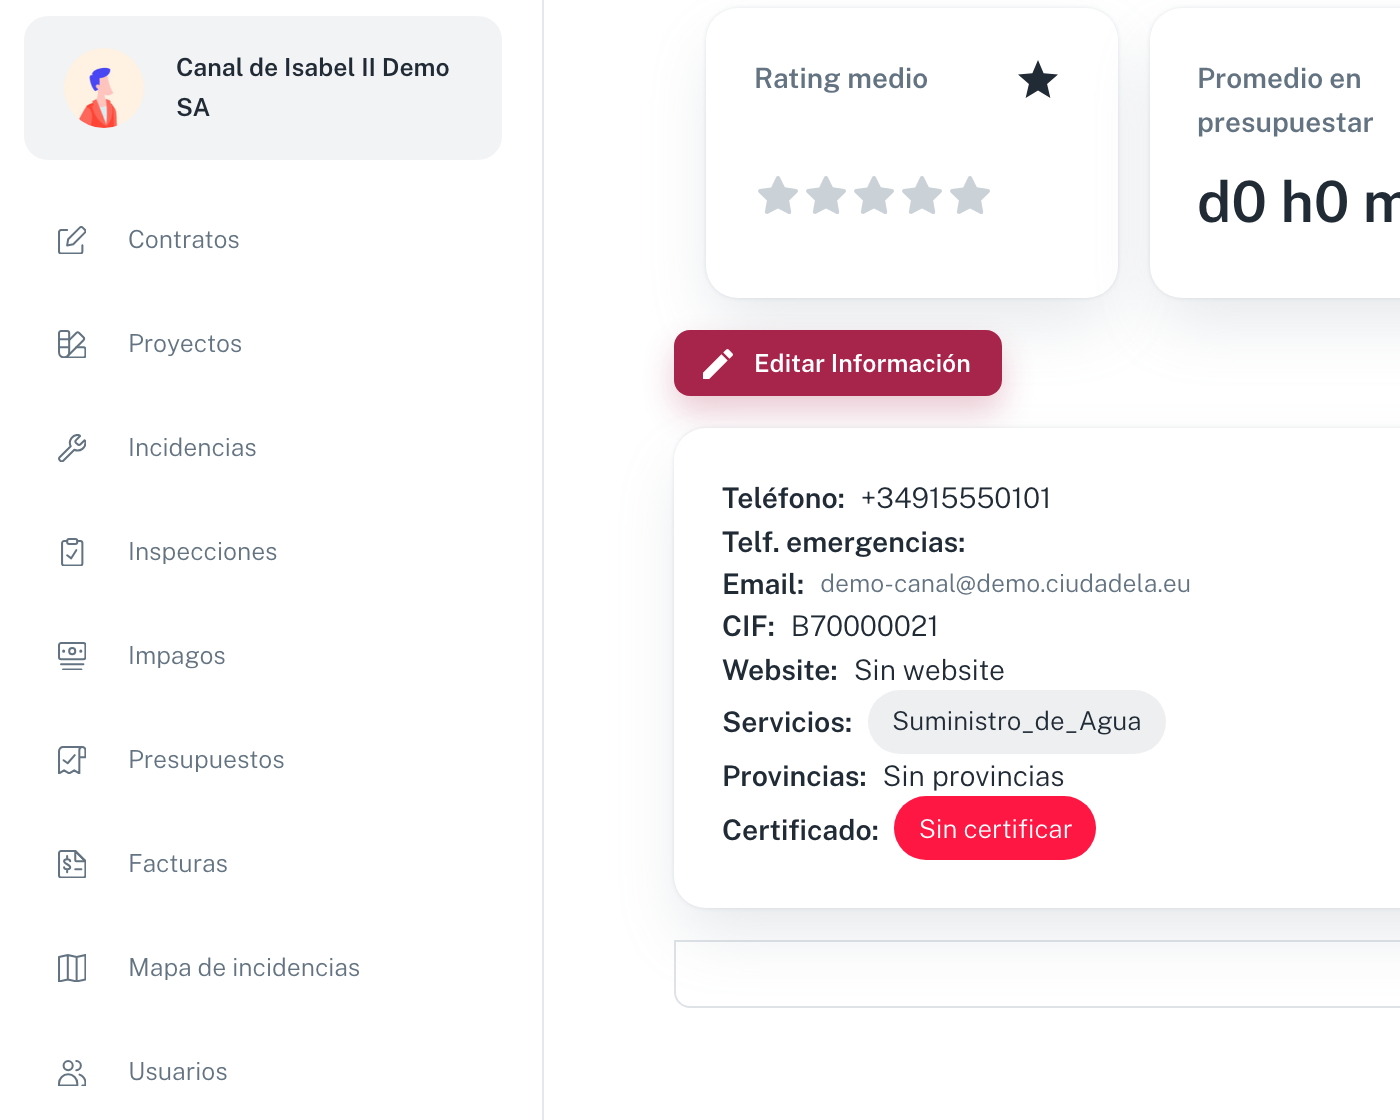
Task: Select the fifth grey rating star
Action: click(x=970, y=196)
